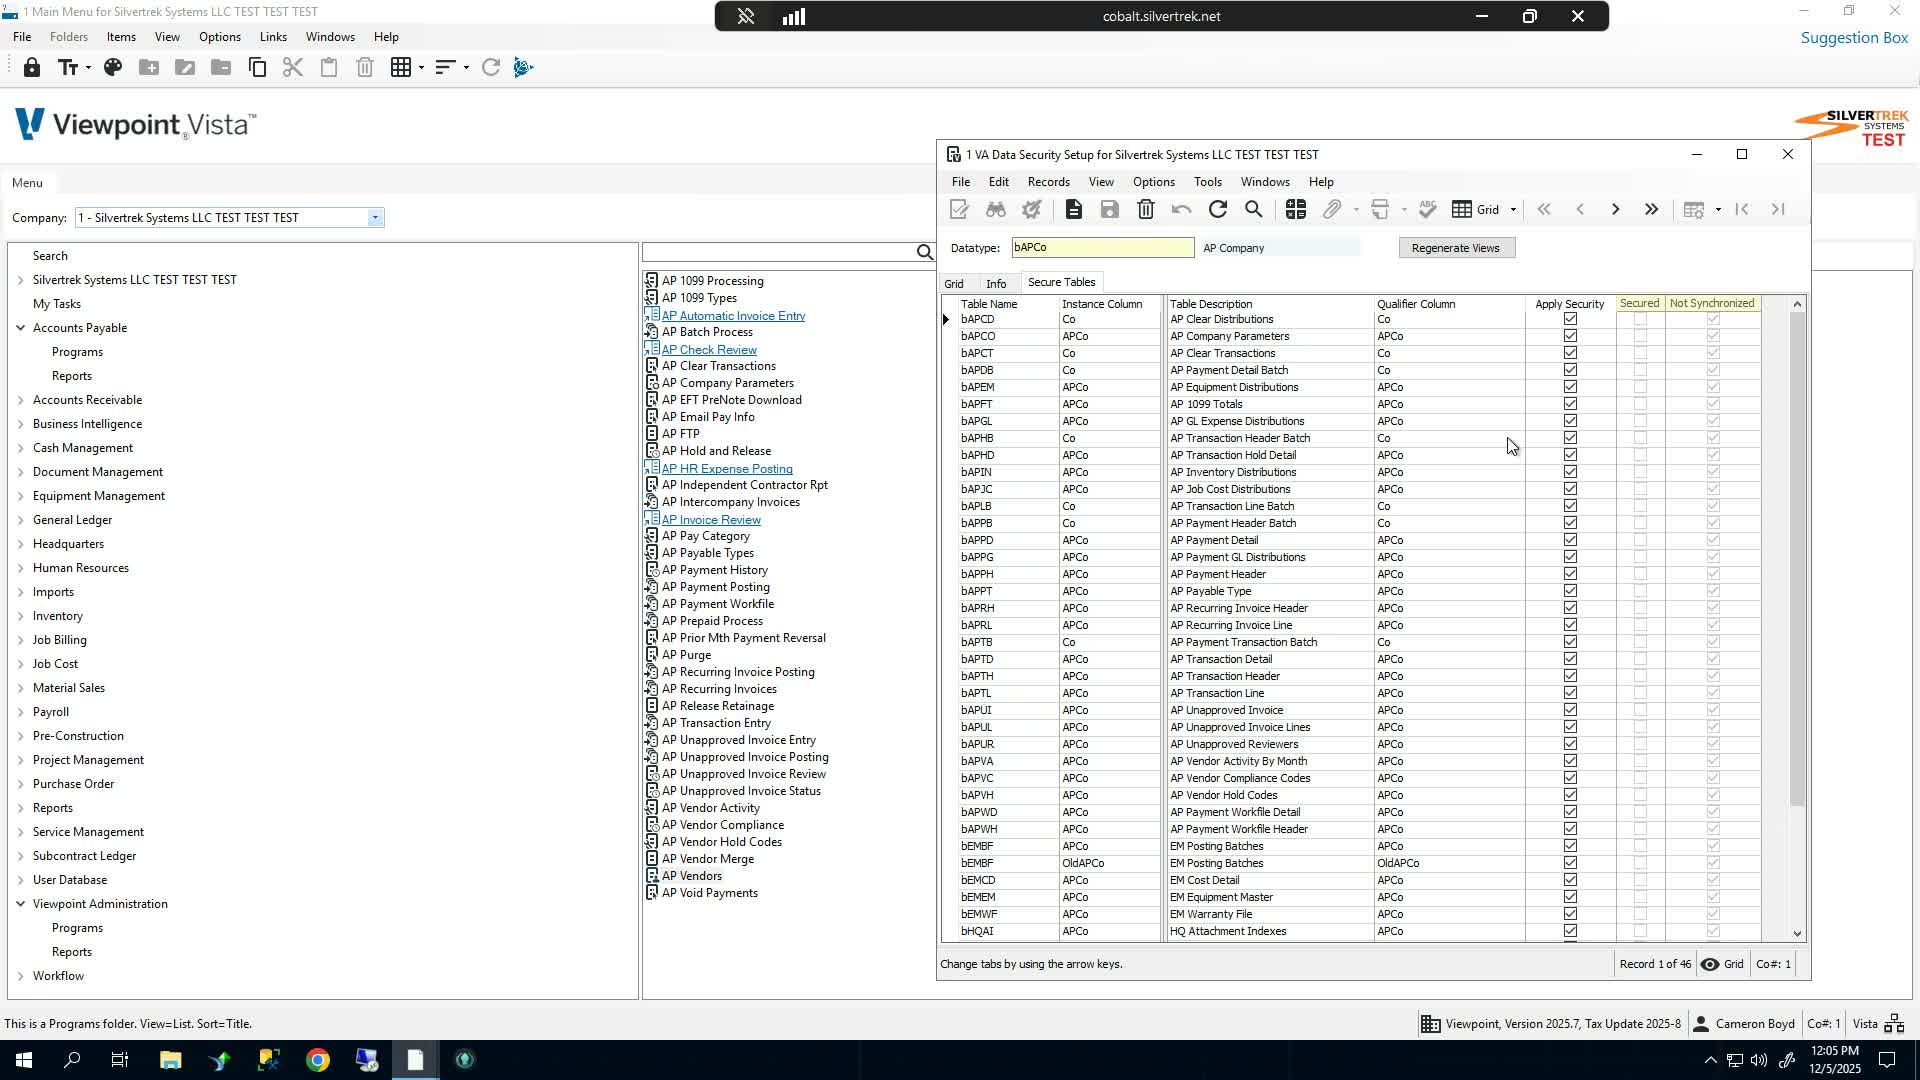Image resolution: width=1920 pixels, height=1080 pixels.
Task: Expand the Accounts Receivable folder
Action: [x=21, y=400]
